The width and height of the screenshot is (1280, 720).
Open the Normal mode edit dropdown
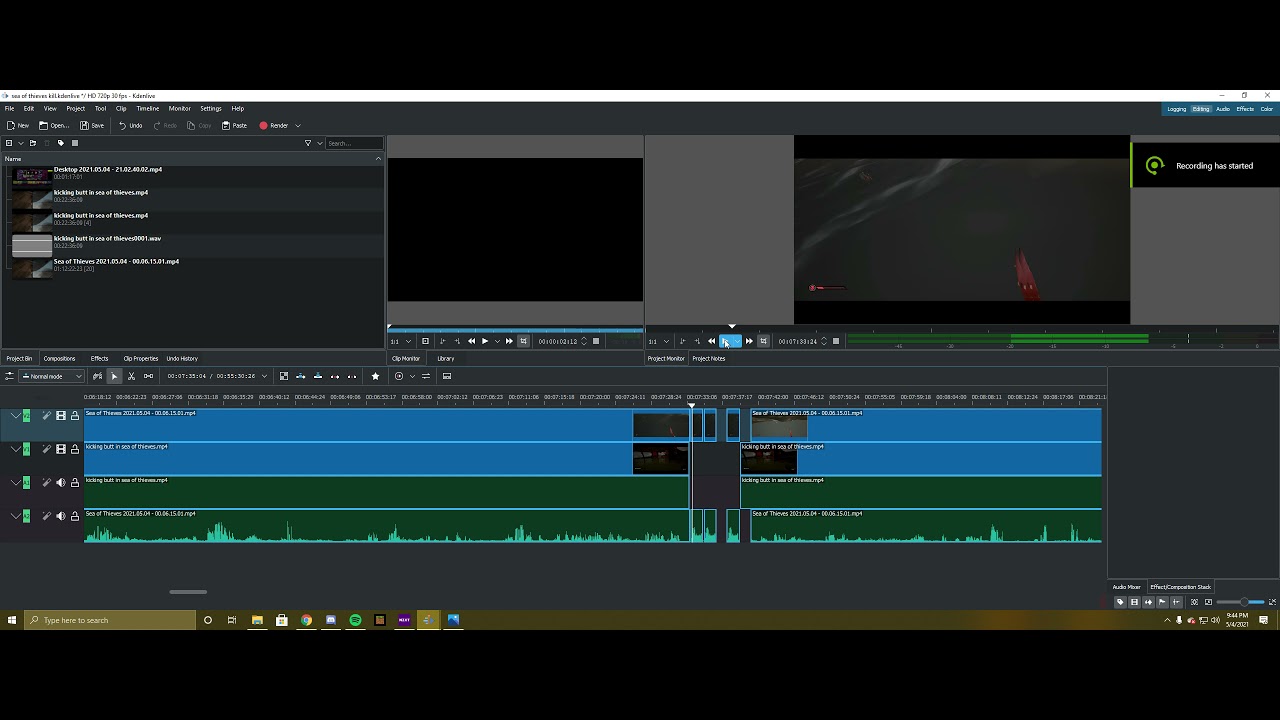(x=51, y=376)
